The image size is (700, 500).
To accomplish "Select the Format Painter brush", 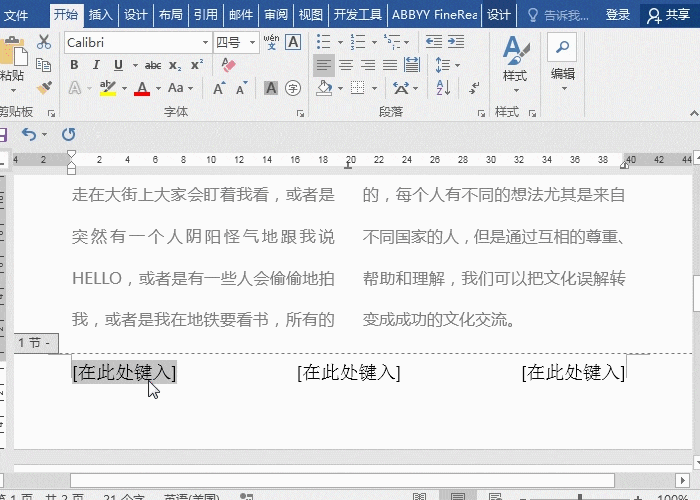I will 44,88.
